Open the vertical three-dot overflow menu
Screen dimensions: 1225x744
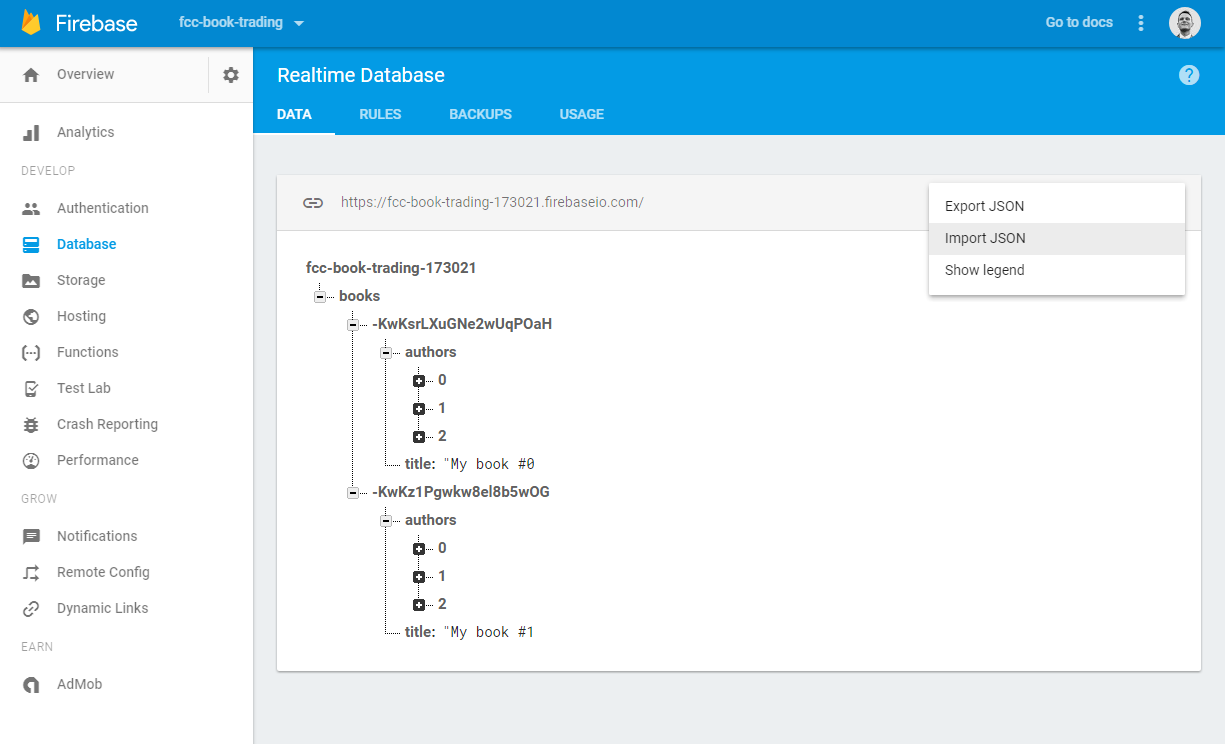pos(1141,23)
